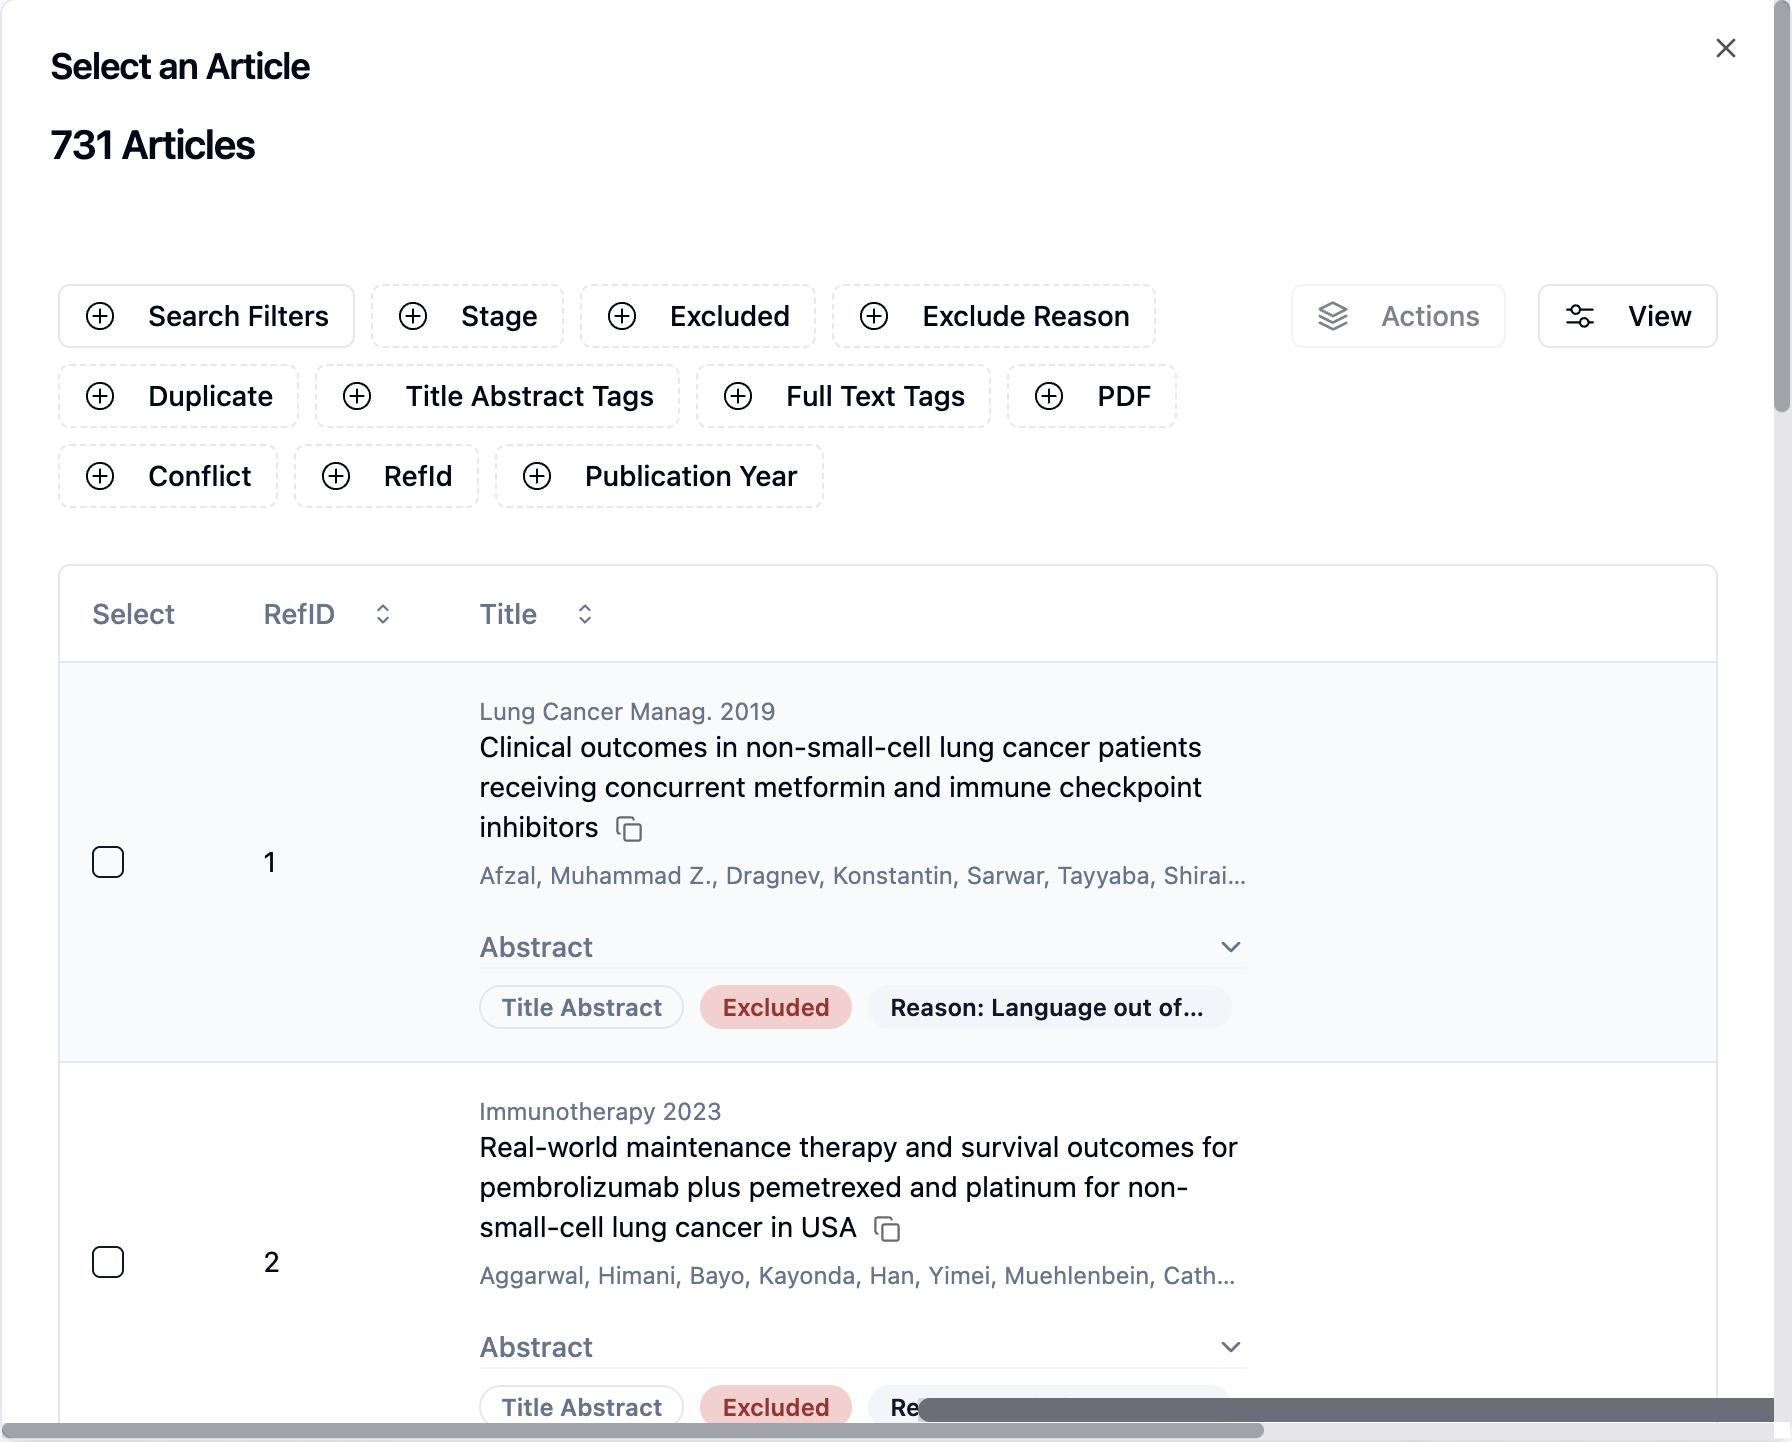Add the PDF filter
1792x1442 pixels.
point(1091,396)
